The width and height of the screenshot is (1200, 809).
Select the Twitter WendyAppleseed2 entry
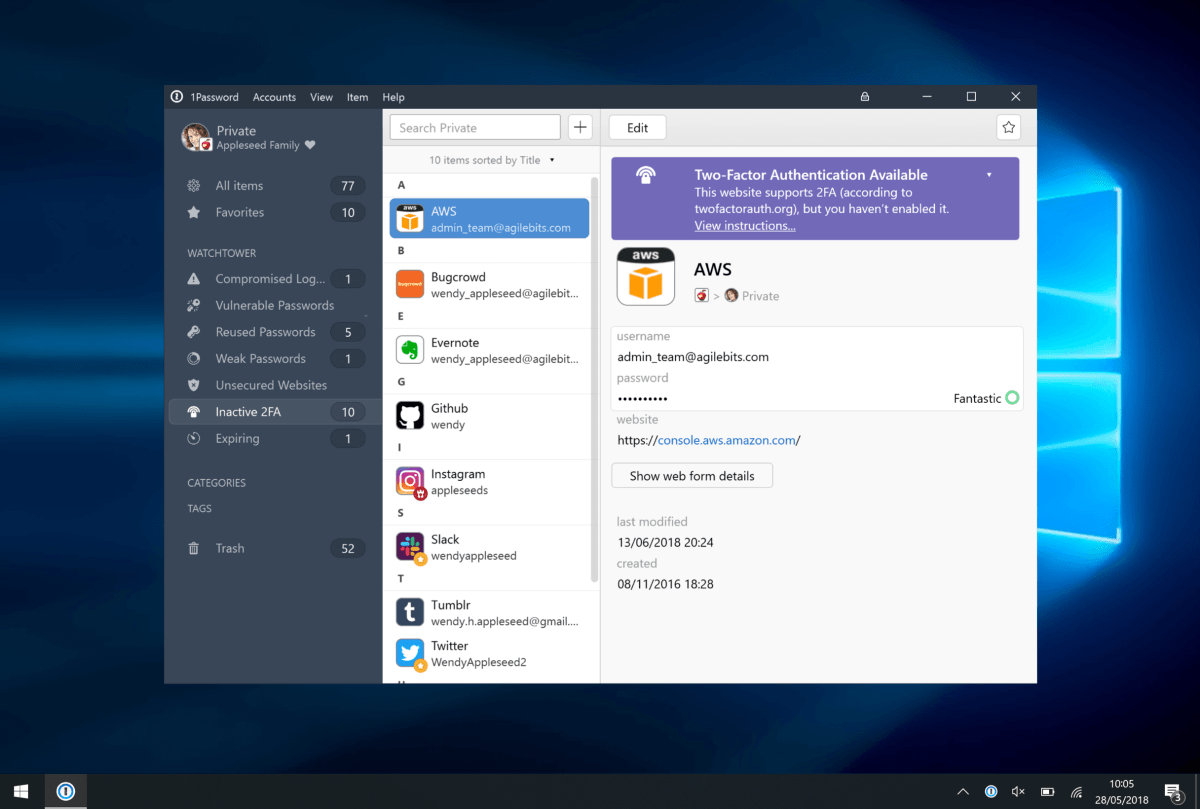tap(489, 654)
